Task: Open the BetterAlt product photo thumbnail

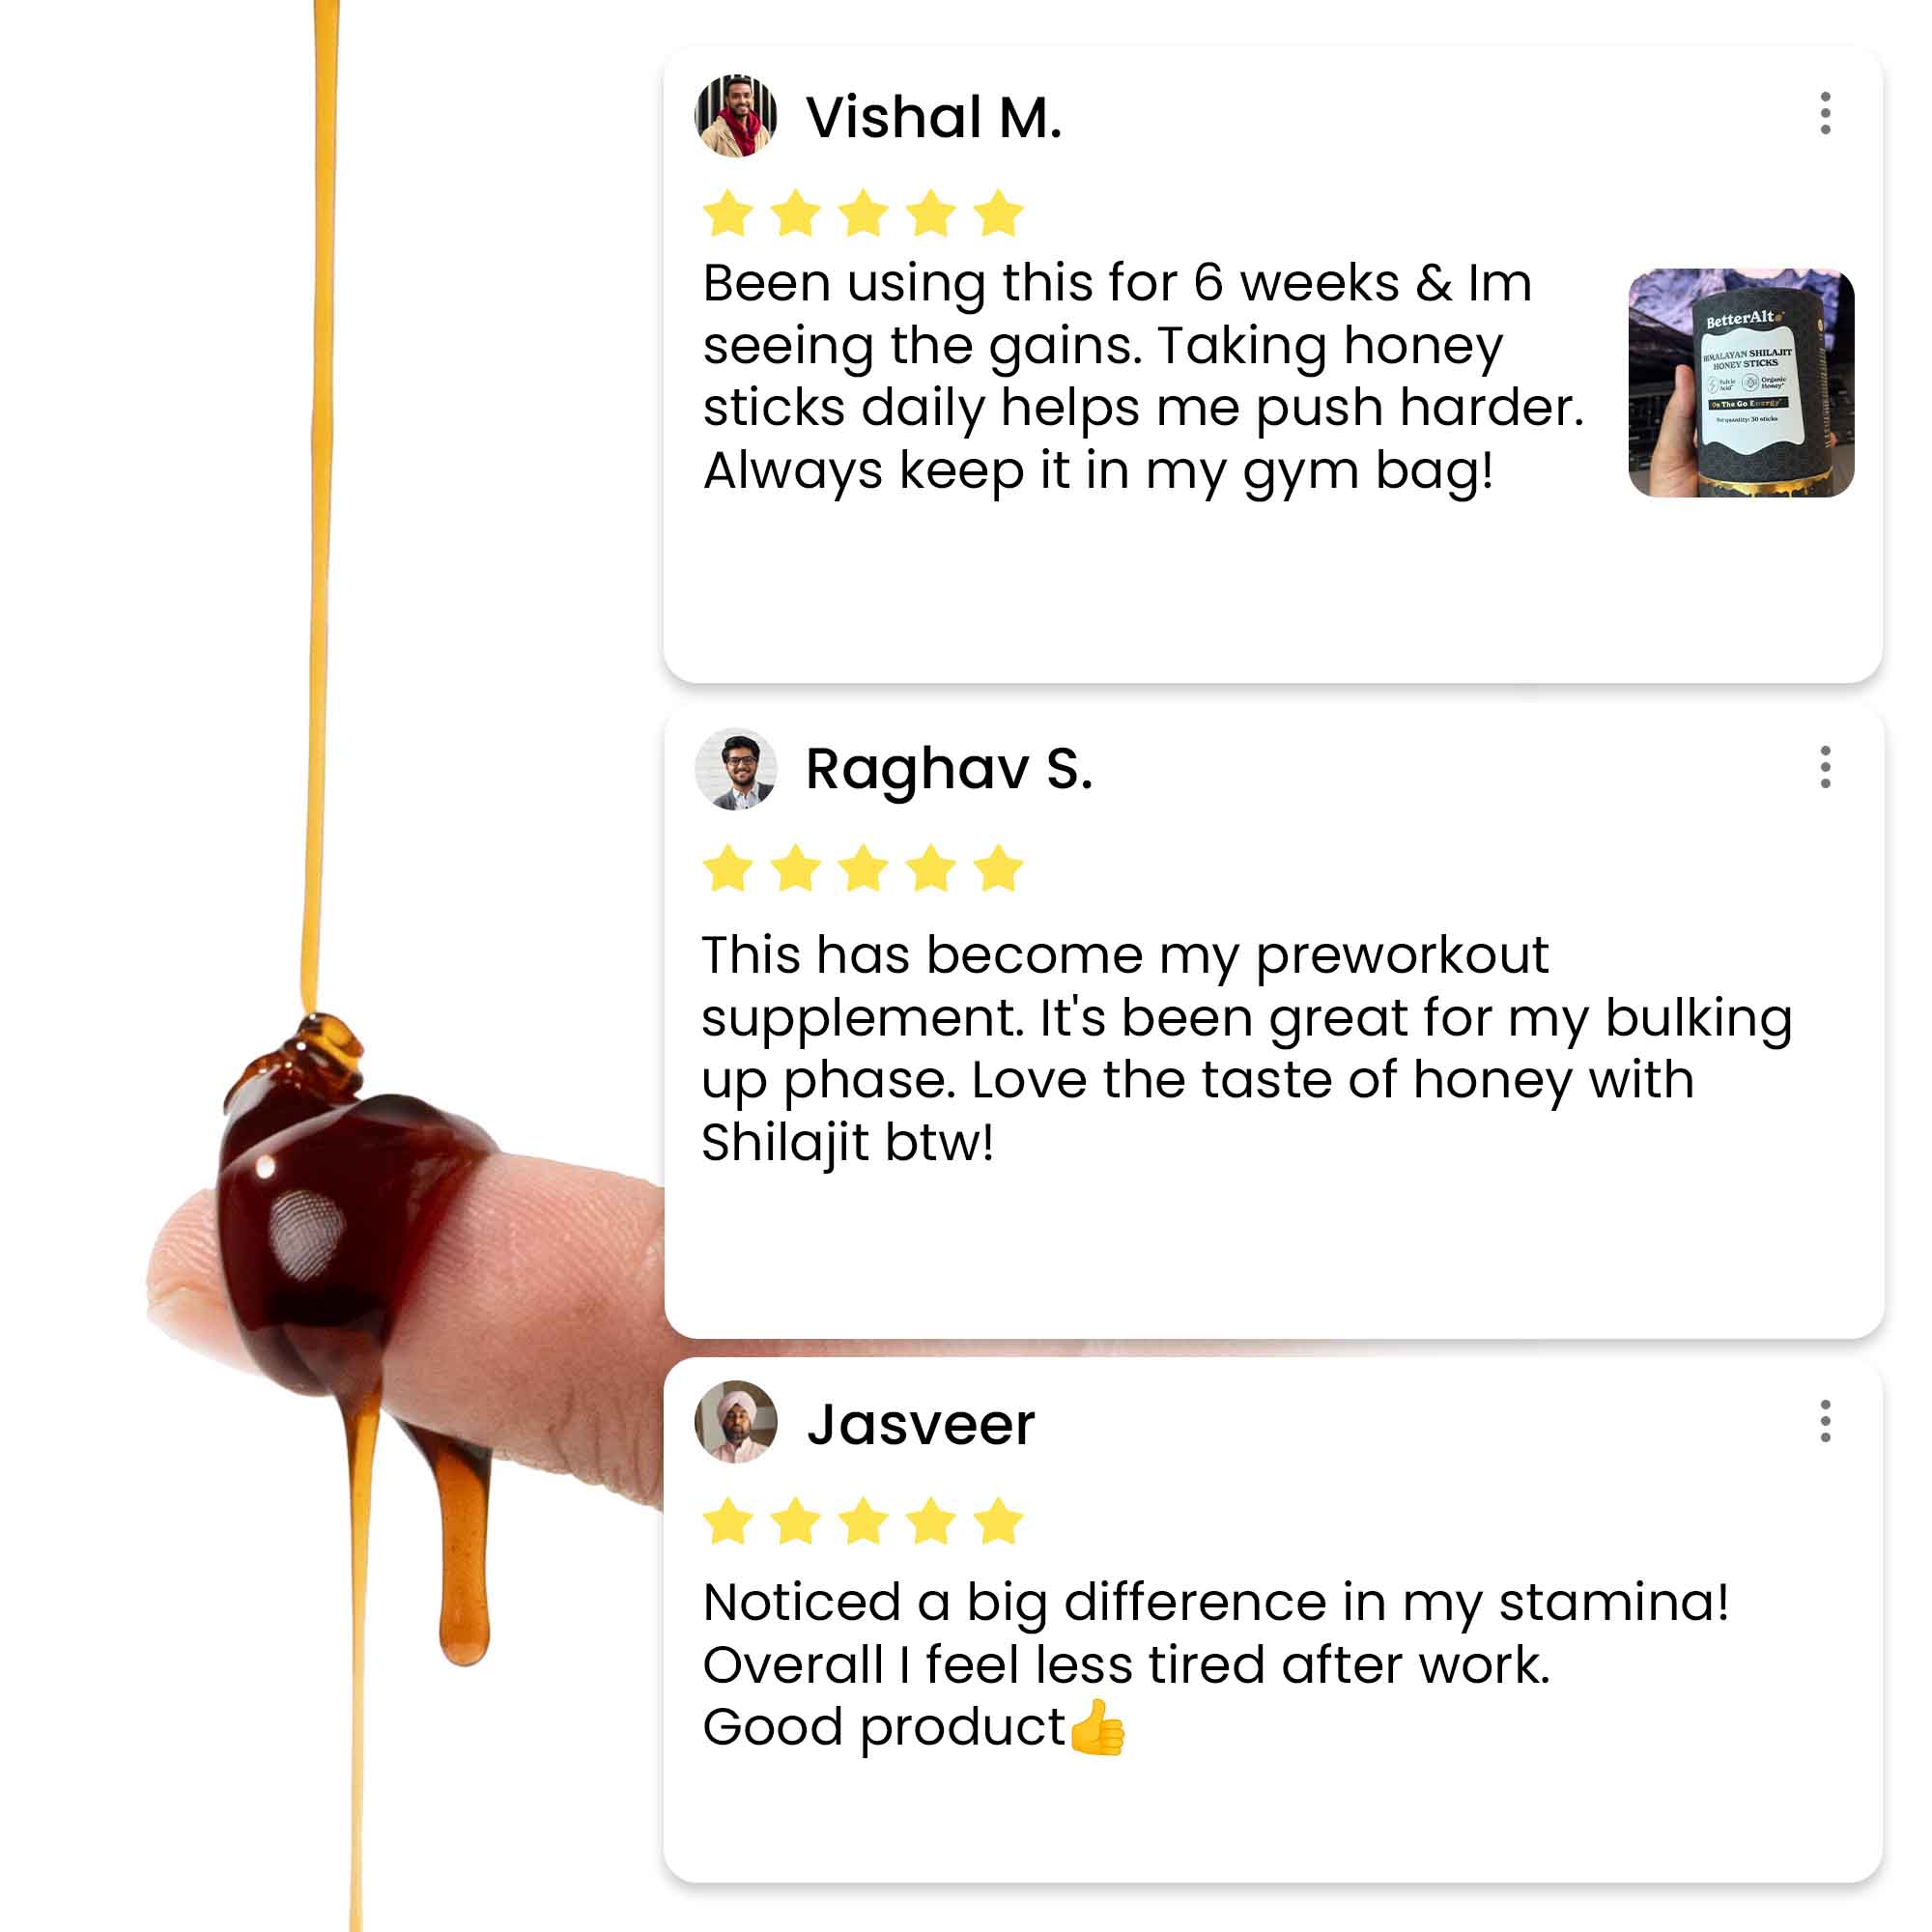Action: [1741, 382]
